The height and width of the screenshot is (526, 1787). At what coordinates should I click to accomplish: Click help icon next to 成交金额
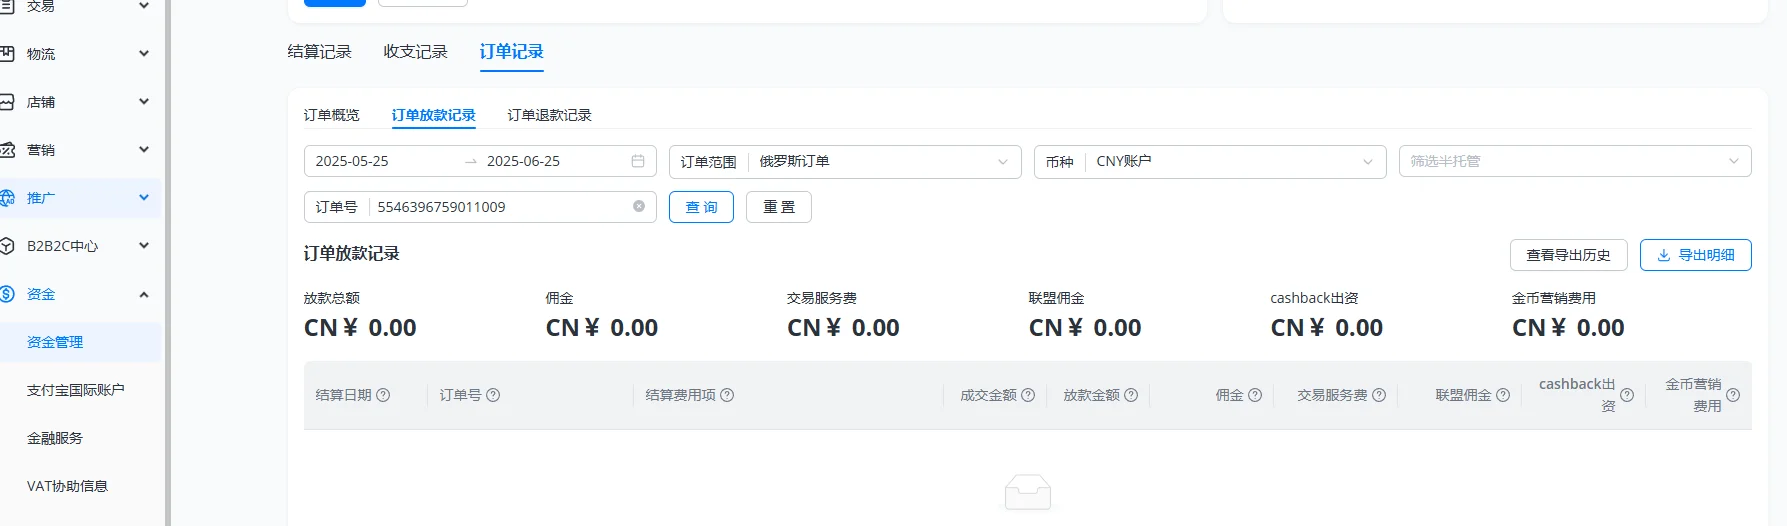tap(1028, 395)
